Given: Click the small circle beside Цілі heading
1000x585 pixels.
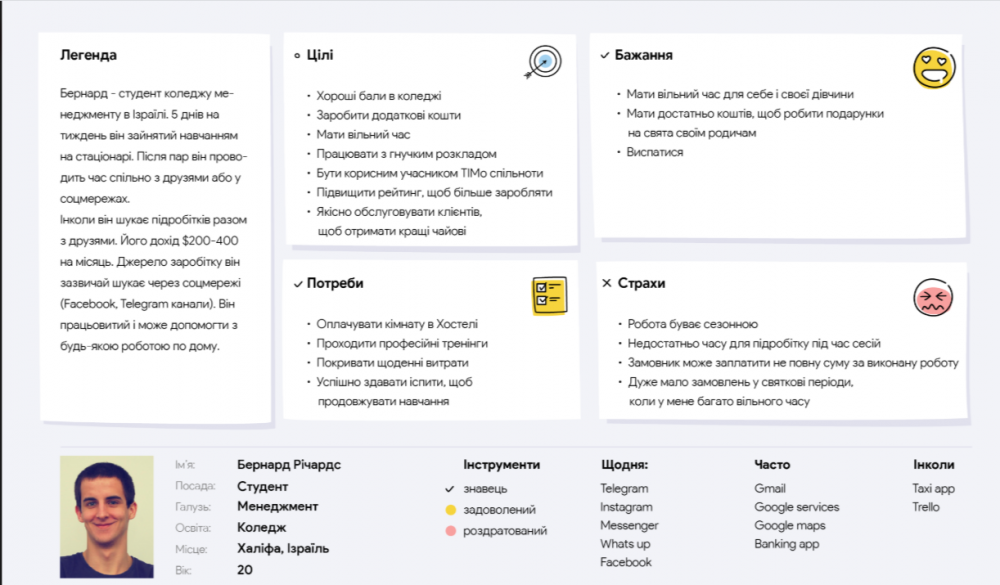Looking at the screenshot, I should (x=297, y=55).
